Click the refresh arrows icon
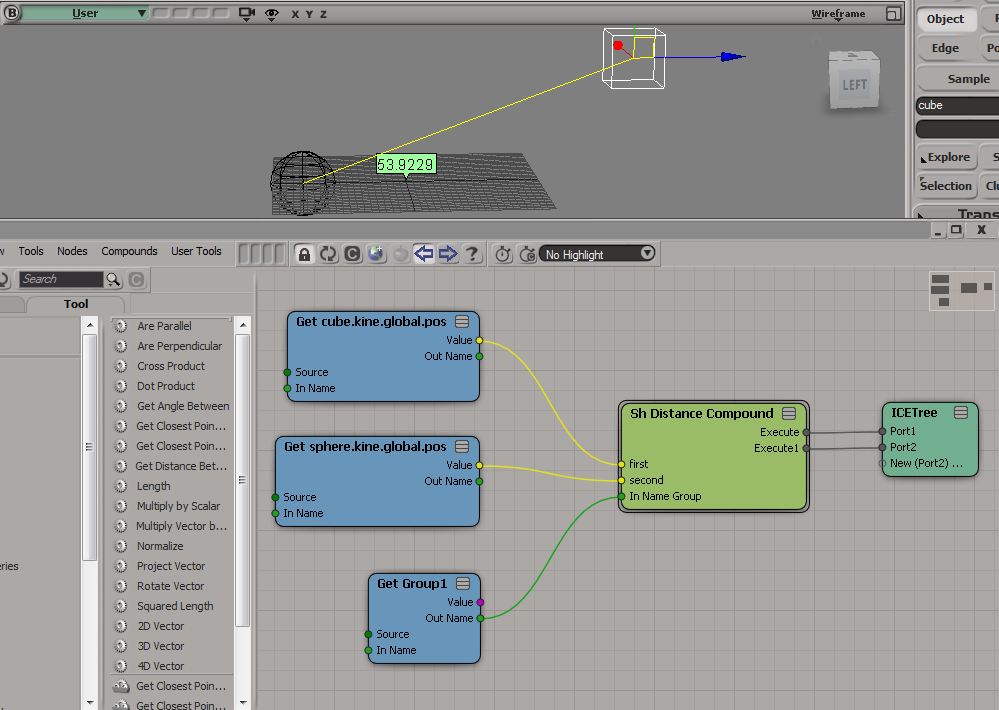 (x=329, y=254)
